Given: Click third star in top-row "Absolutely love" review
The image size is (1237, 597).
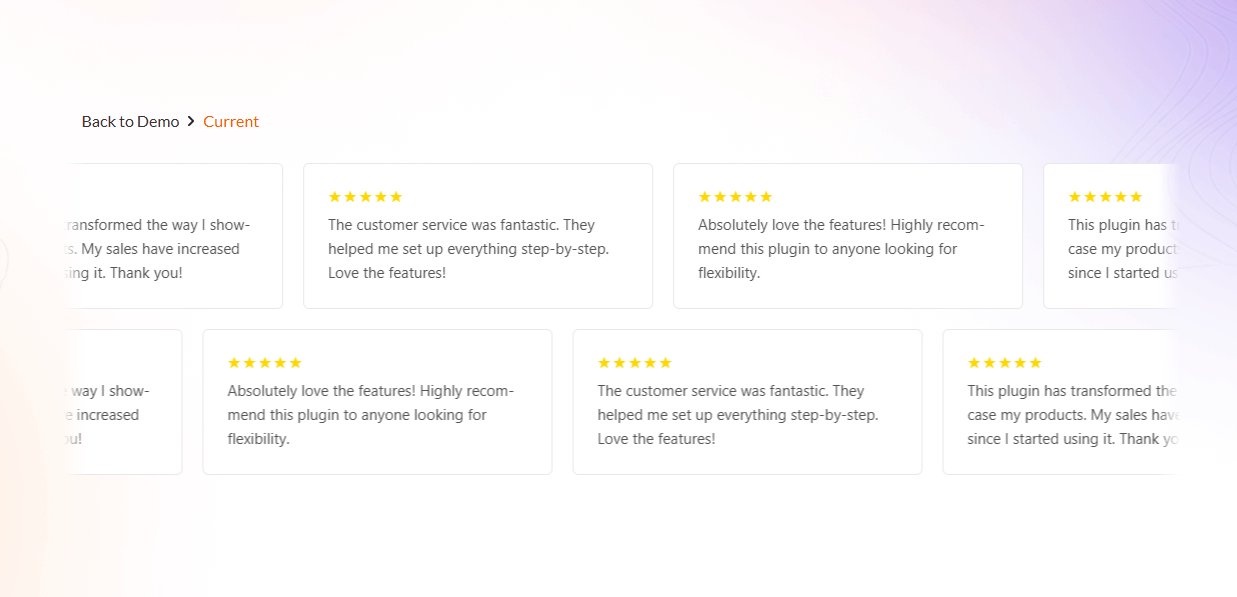Looking at the screenshot, I should (735, 197).
